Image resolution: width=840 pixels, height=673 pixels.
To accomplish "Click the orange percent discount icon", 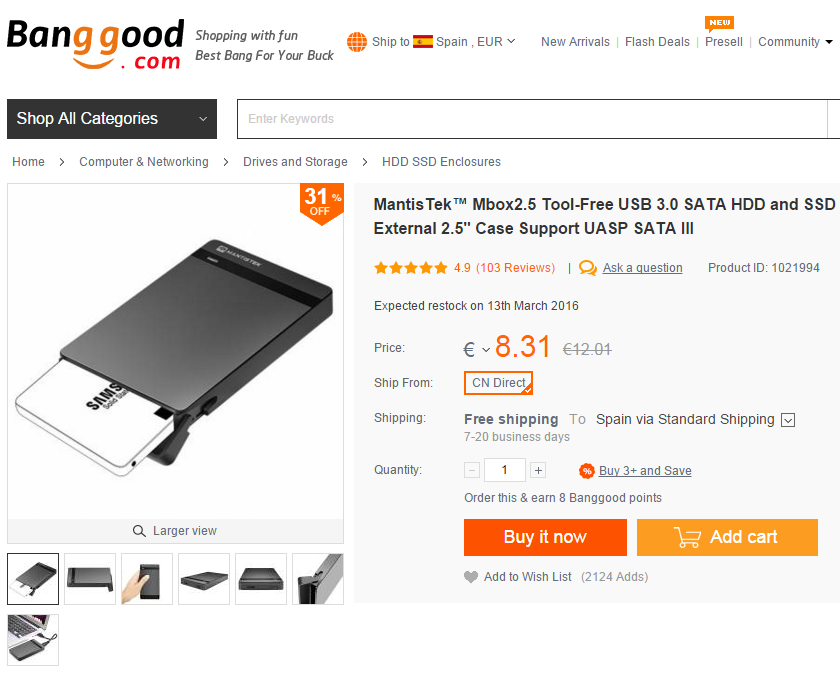I will (587, 471).
